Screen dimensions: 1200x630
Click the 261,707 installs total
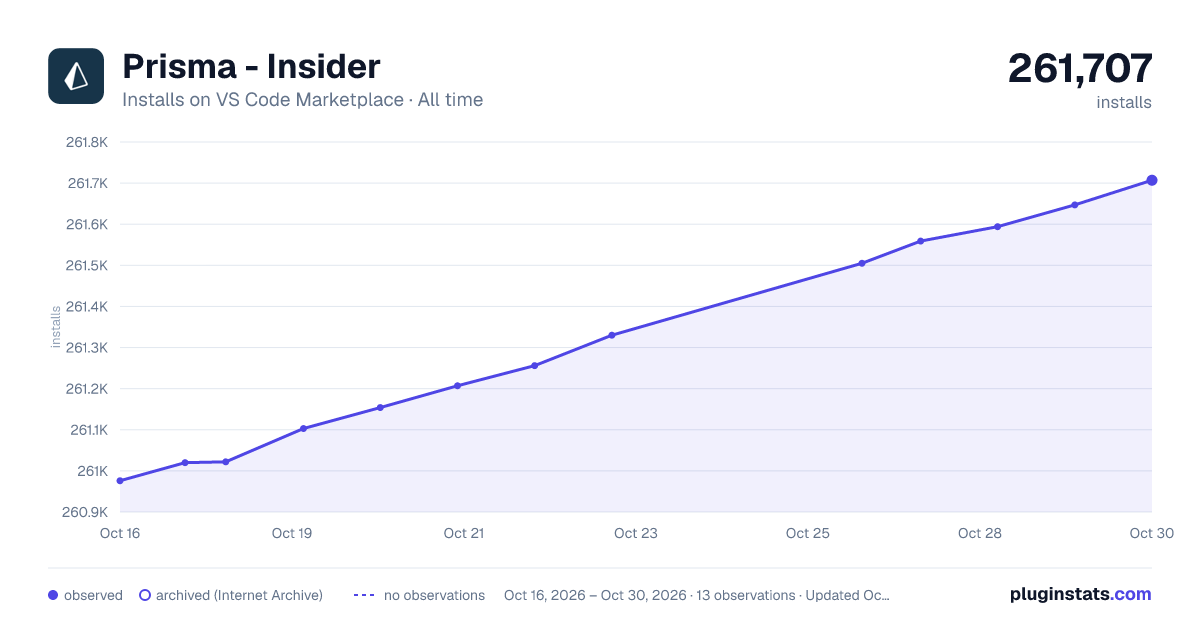pos(1080,68)
